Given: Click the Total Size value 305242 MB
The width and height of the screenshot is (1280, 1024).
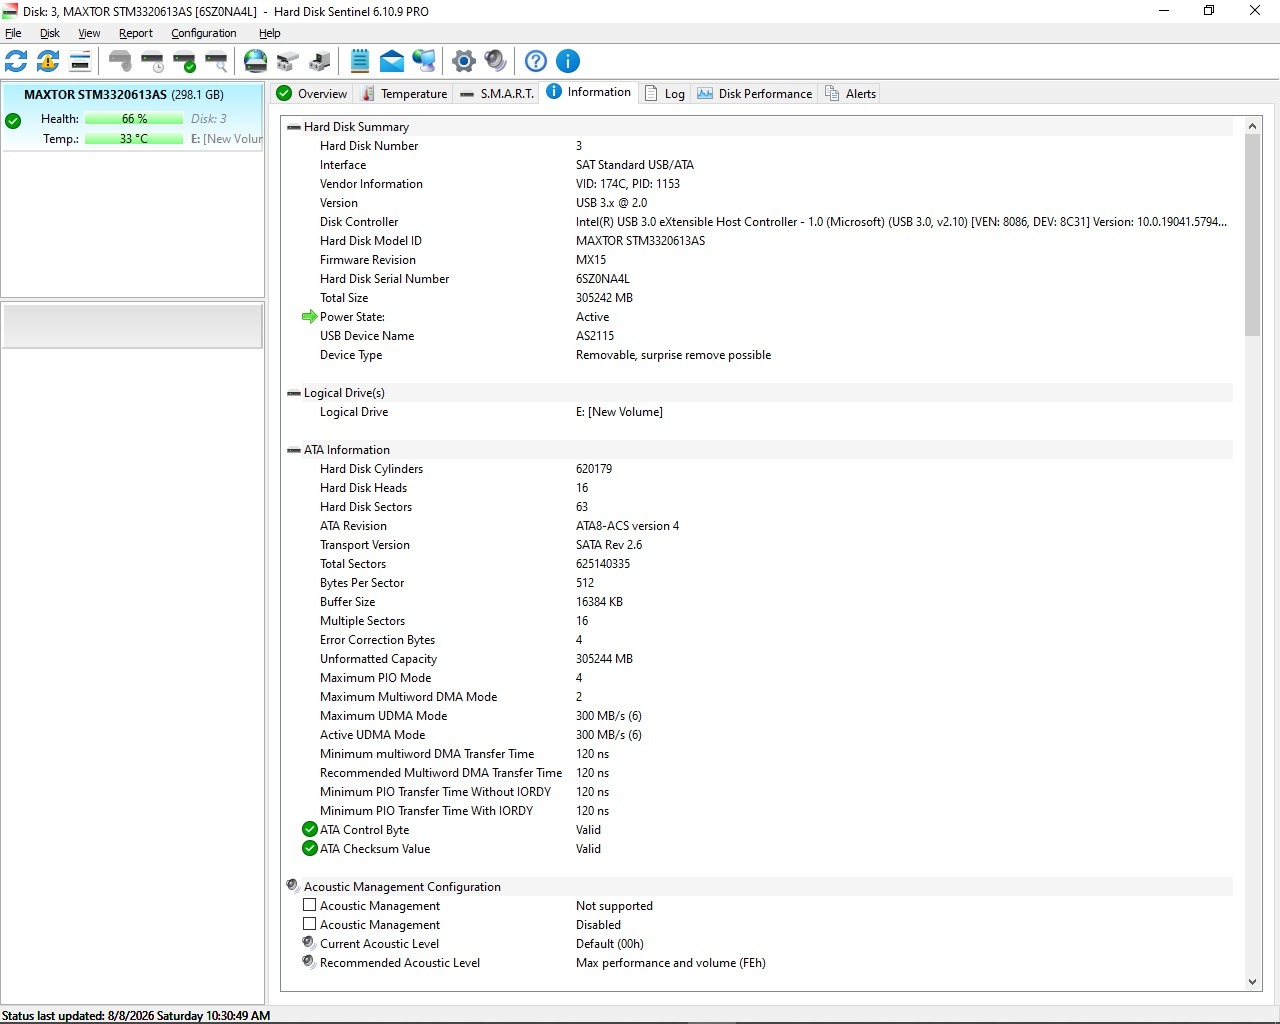Looking at the screenshot, I should pyautogui.click(x=604, y=298).
